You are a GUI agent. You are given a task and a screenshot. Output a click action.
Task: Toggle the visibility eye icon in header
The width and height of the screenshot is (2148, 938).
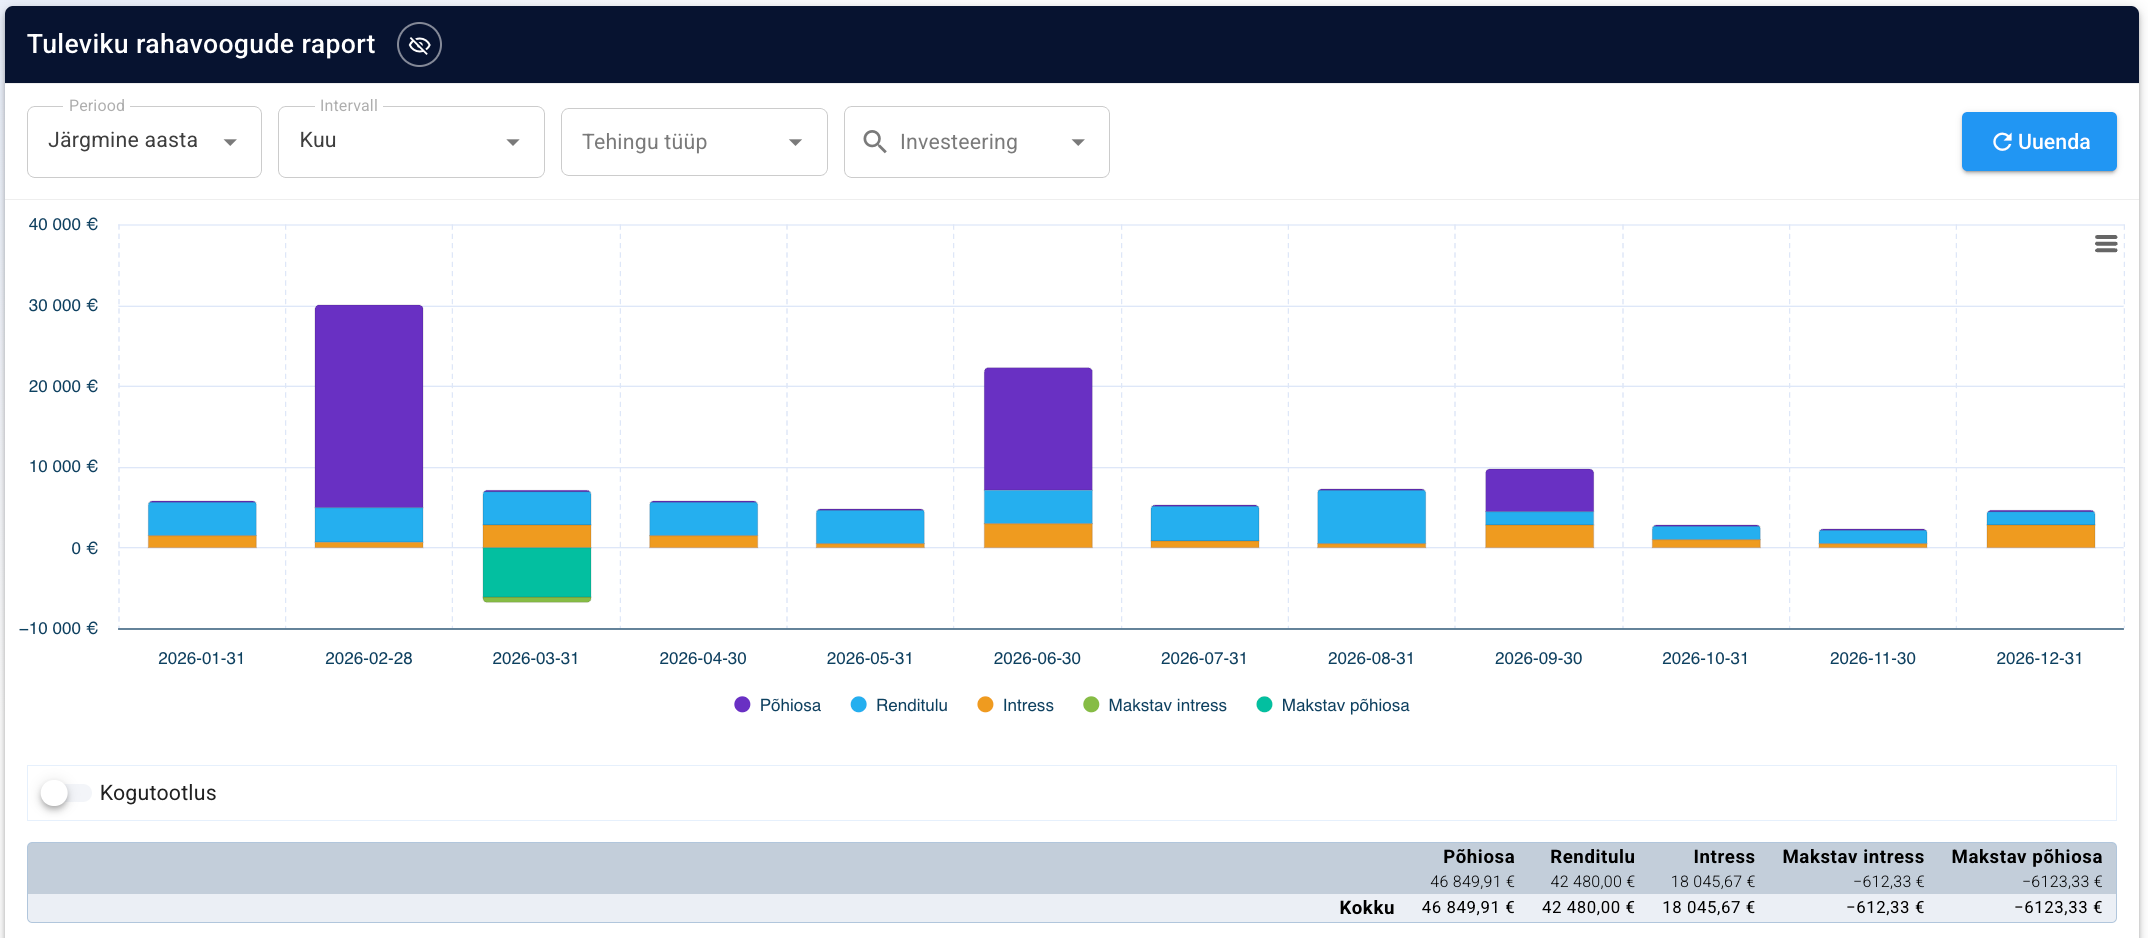[419, 45]
